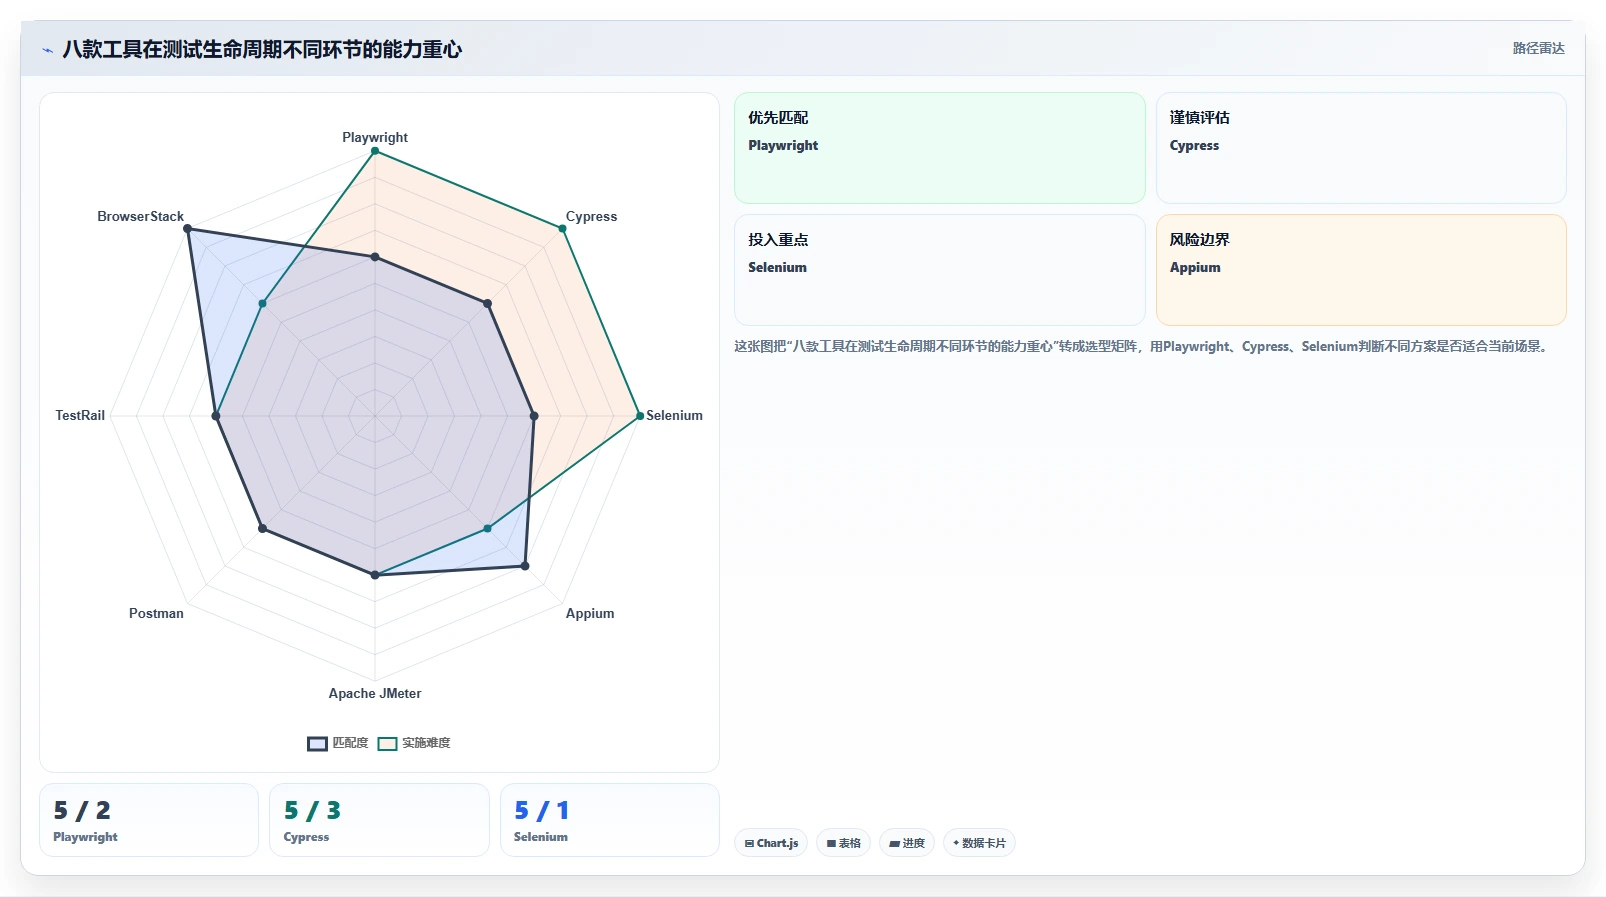Click the green data point at Playwright vertex
1606x897 pixels.
pos(375,151)
